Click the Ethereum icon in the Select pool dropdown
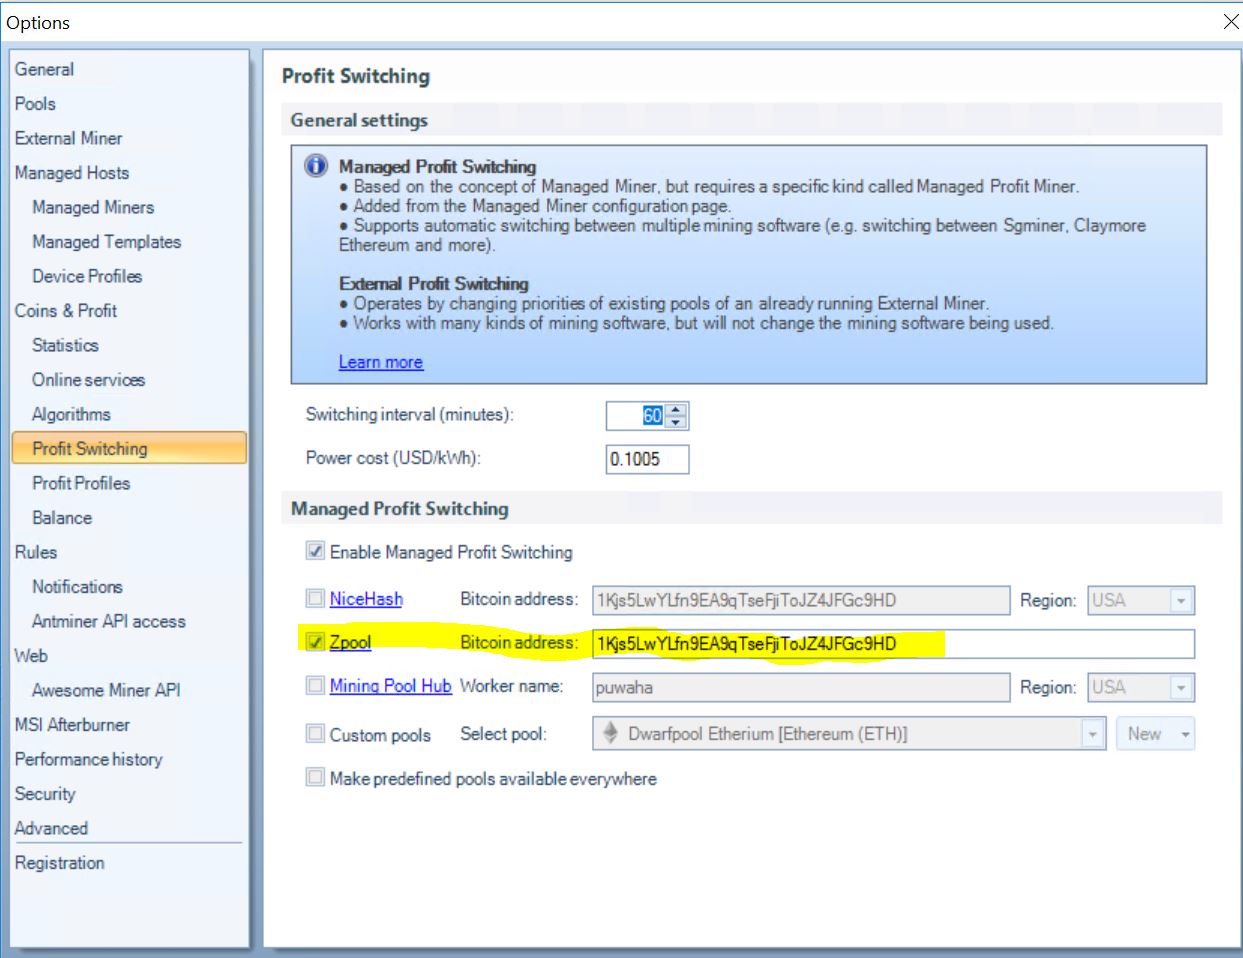Screen dimensions: 1243x958 coord(610,733)
